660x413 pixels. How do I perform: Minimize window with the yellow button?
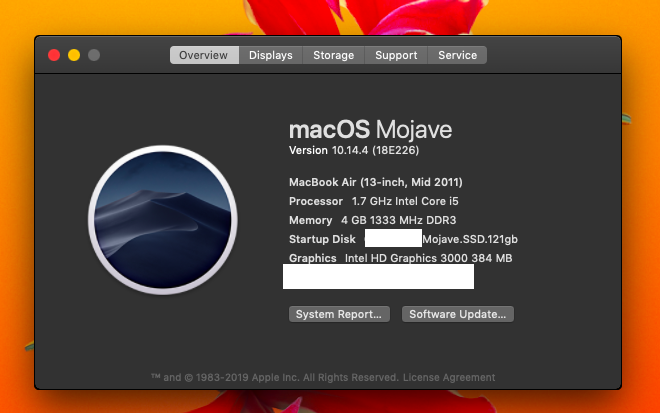(74, 55)
